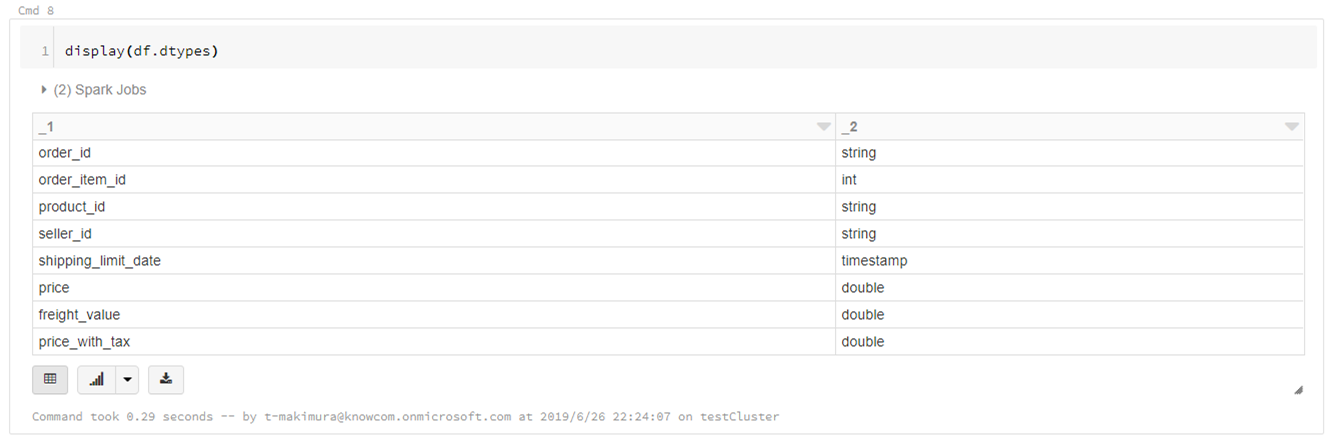This screenshot has width=1330, height=440.
Task: Open the _1 column sort arrow
Action: tap(823, 127)
